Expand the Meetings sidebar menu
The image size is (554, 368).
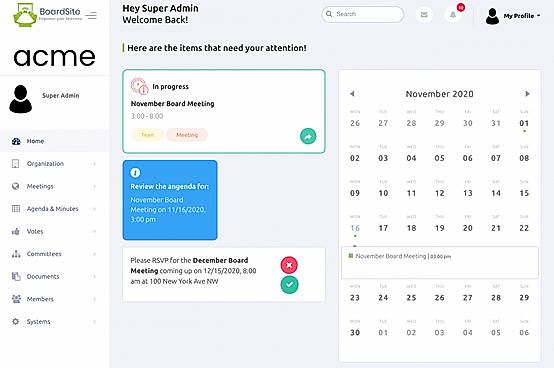click(54, 186)
